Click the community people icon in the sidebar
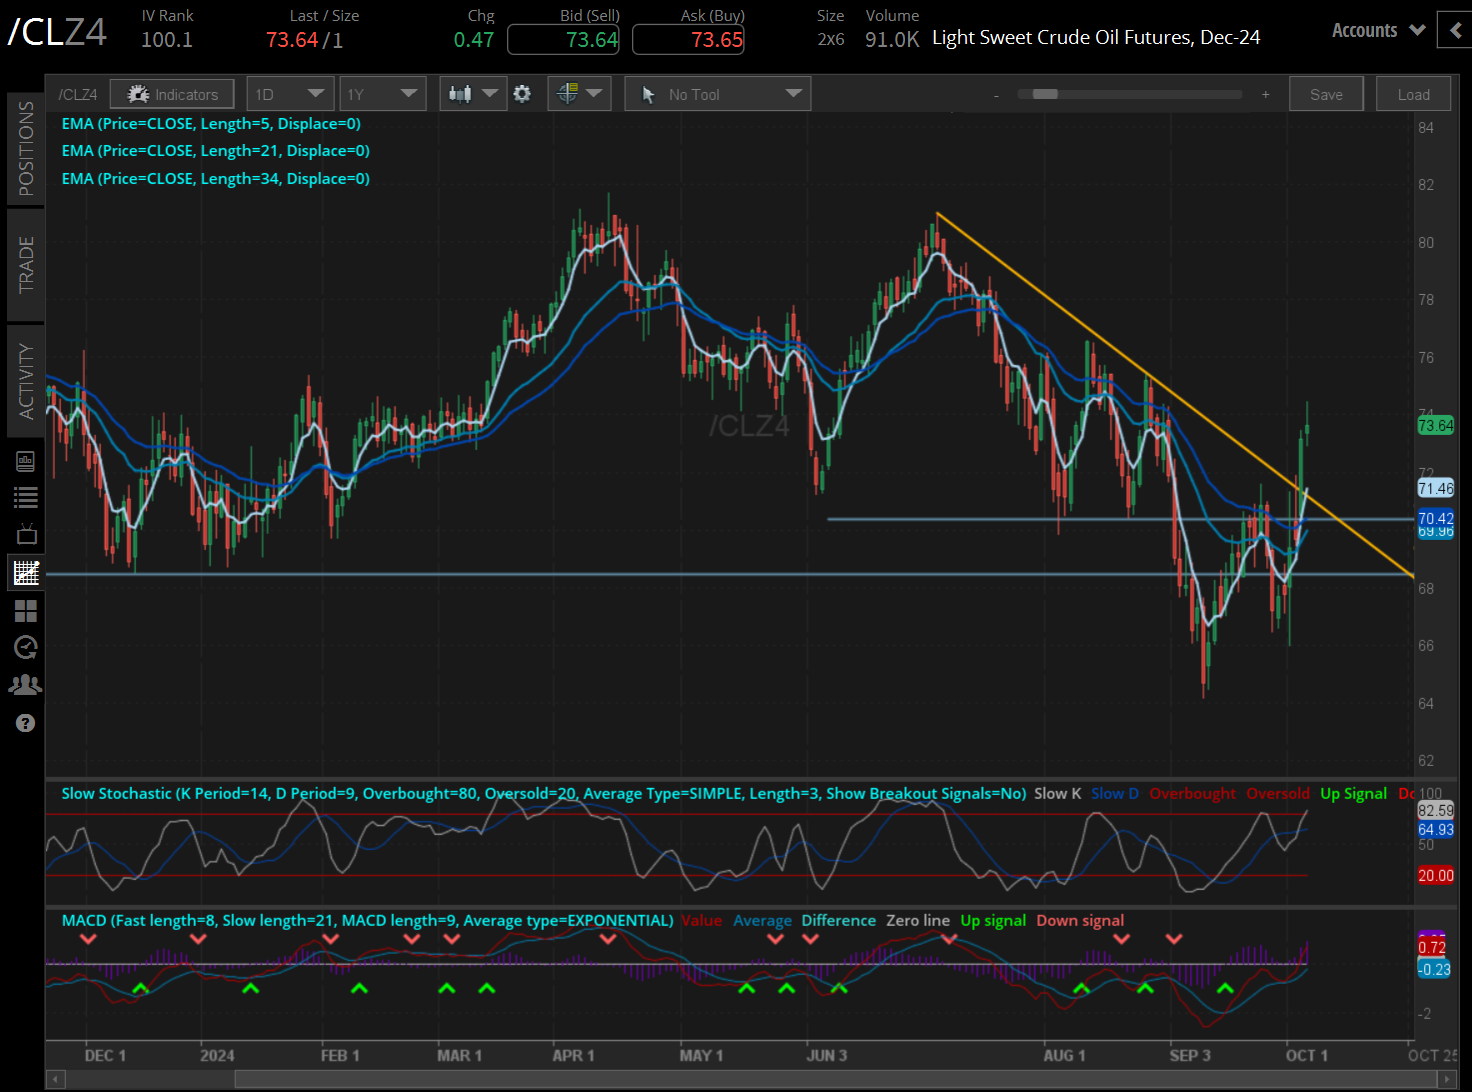 click(x=25, y=684)
